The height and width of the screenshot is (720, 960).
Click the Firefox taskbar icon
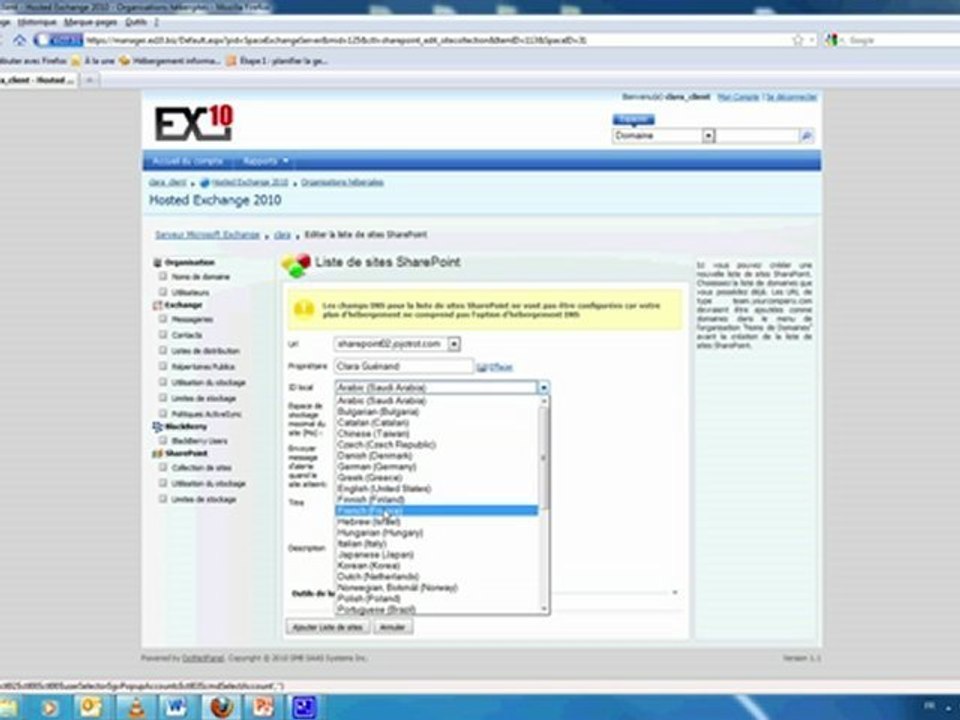(x=222, y=707)
